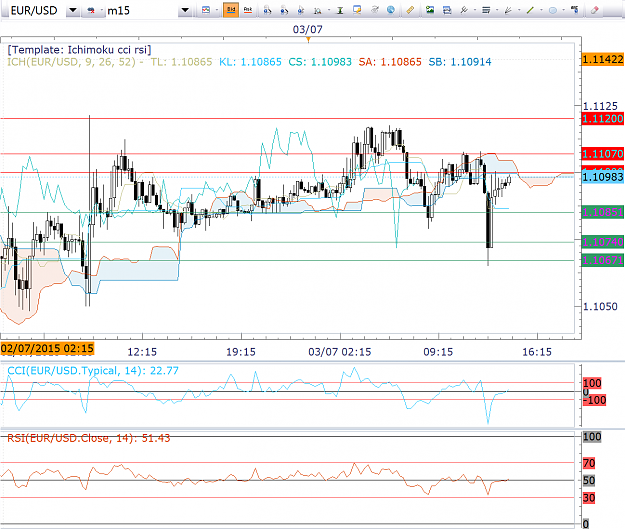Click the 19:15 time axis label
Image resolution: width=625 pixels, height=529 pixels.
[x=241, y=352]
